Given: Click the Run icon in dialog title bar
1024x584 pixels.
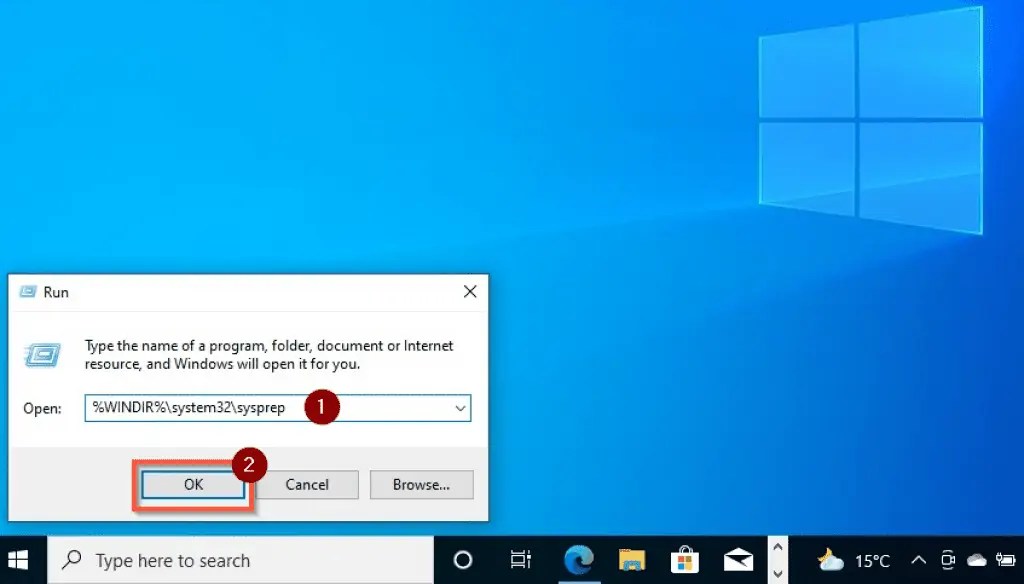Looking at the screenshot, I should point(27,292).
